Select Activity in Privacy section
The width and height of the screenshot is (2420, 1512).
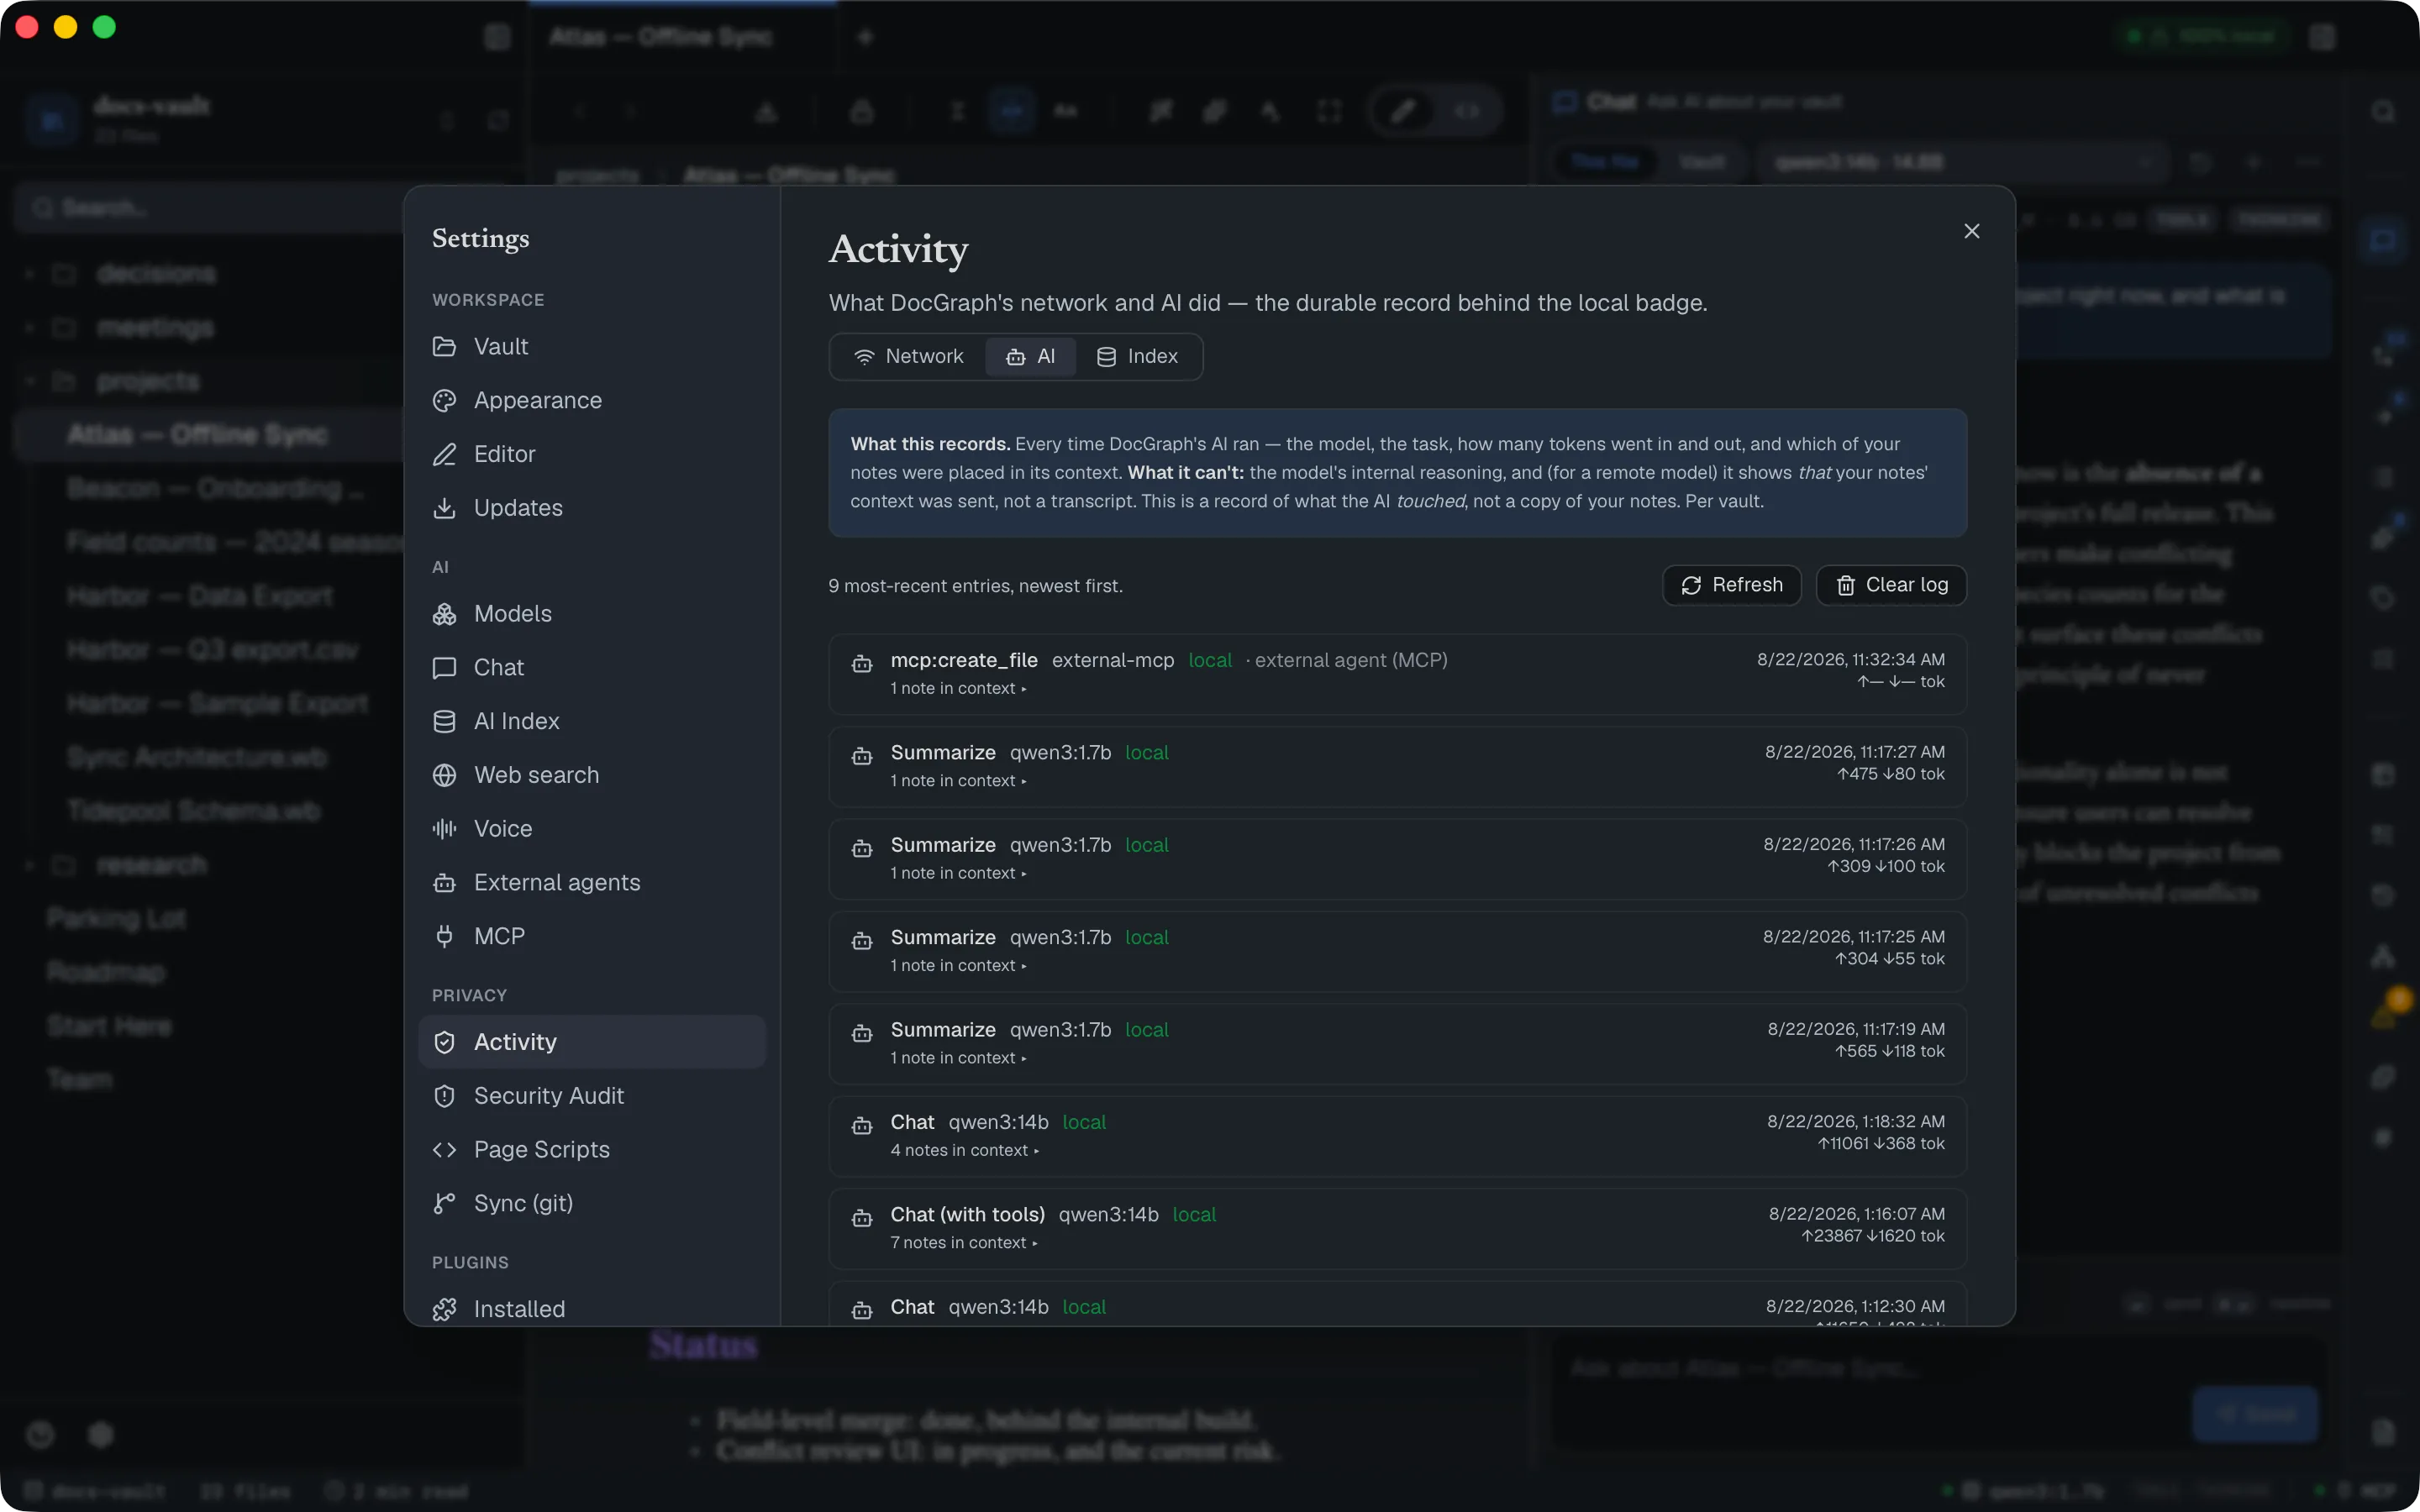coord(591,1042)
